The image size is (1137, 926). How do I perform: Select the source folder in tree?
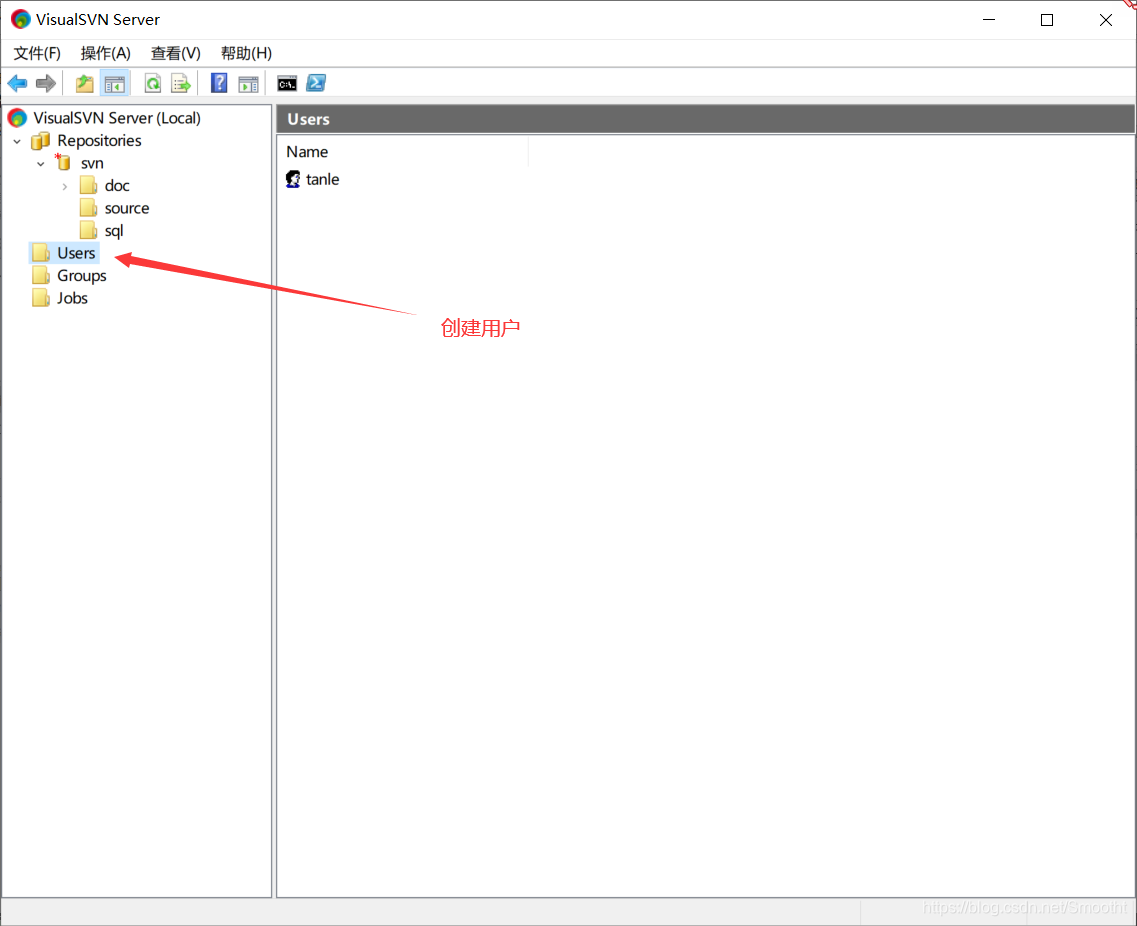tap(127, 208)
